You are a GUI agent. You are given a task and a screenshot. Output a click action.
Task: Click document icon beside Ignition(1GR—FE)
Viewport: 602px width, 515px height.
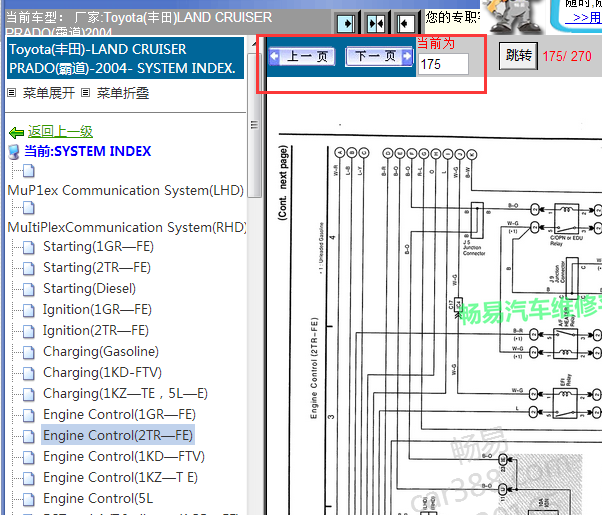click(29, 311)
